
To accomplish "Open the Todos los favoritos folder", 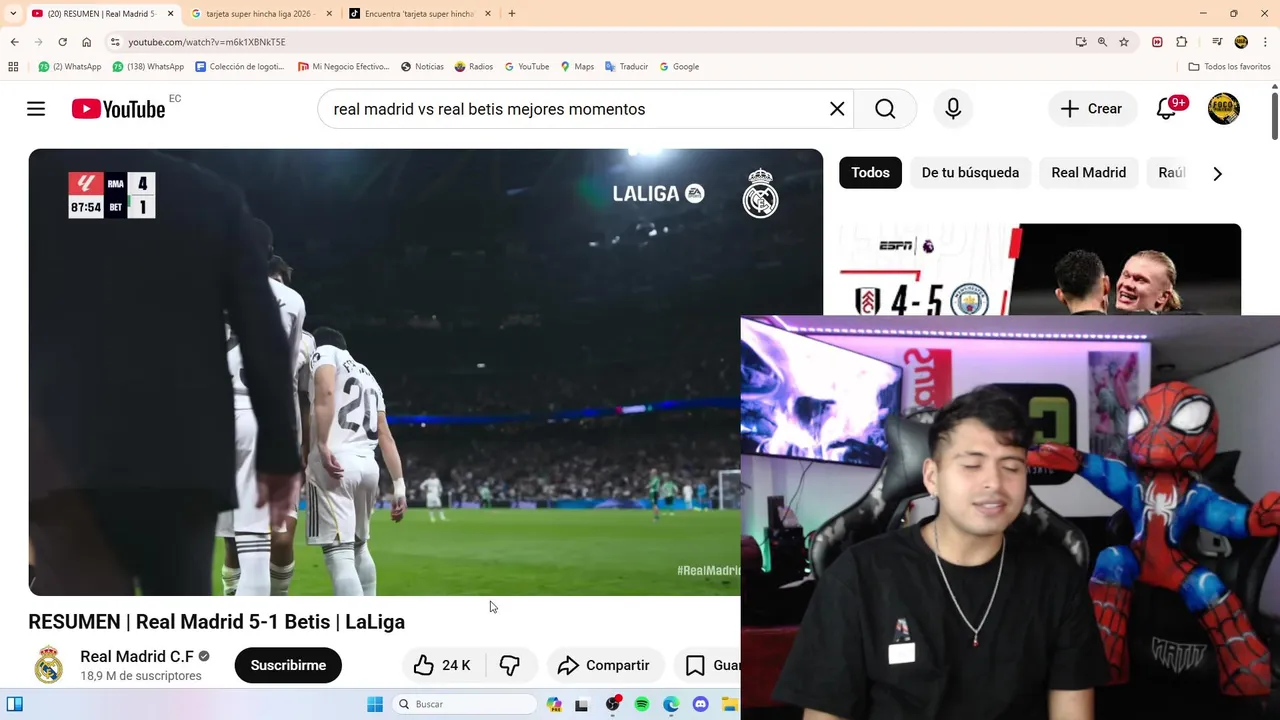I will pyautogui.click(x=1229, y=67).
